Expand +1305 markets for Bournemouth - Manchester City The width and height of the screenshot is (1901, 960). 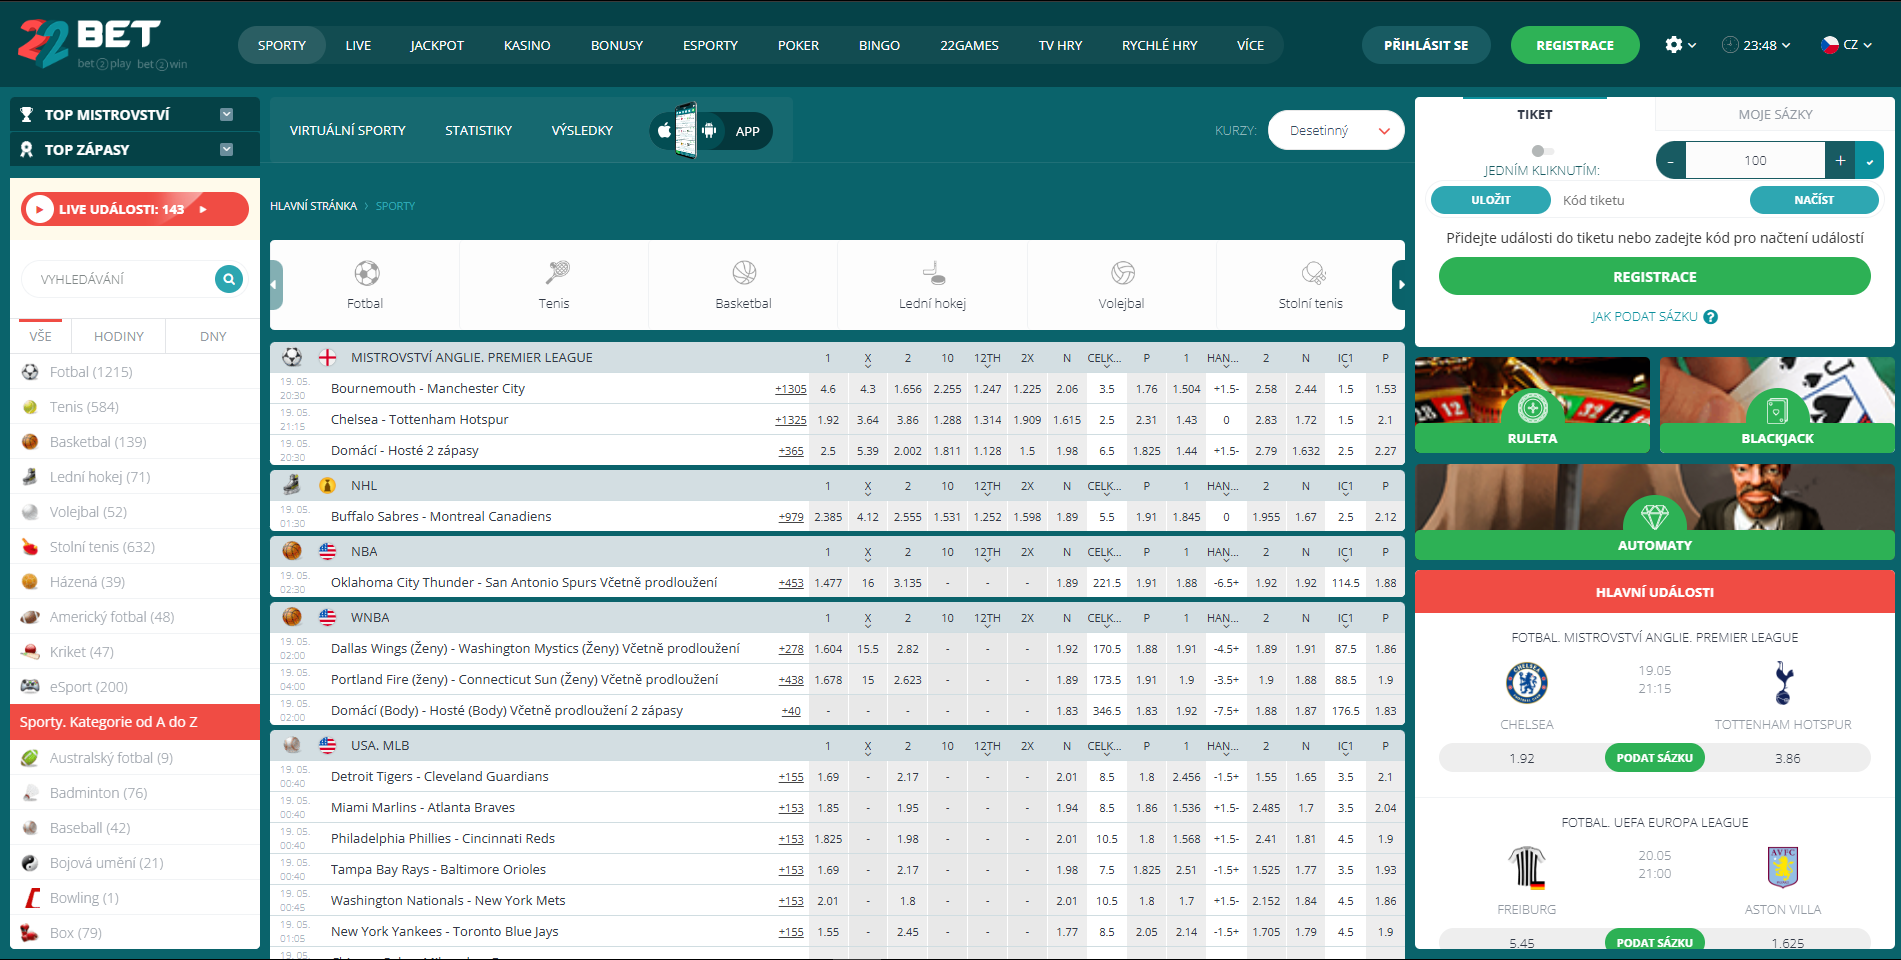[790, 389]
